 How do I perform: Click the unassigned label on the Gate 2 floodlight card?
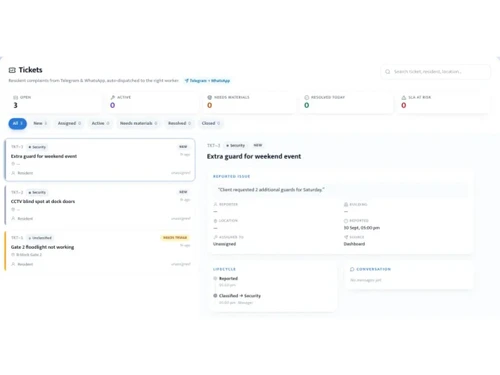click(x=181, y=264)
